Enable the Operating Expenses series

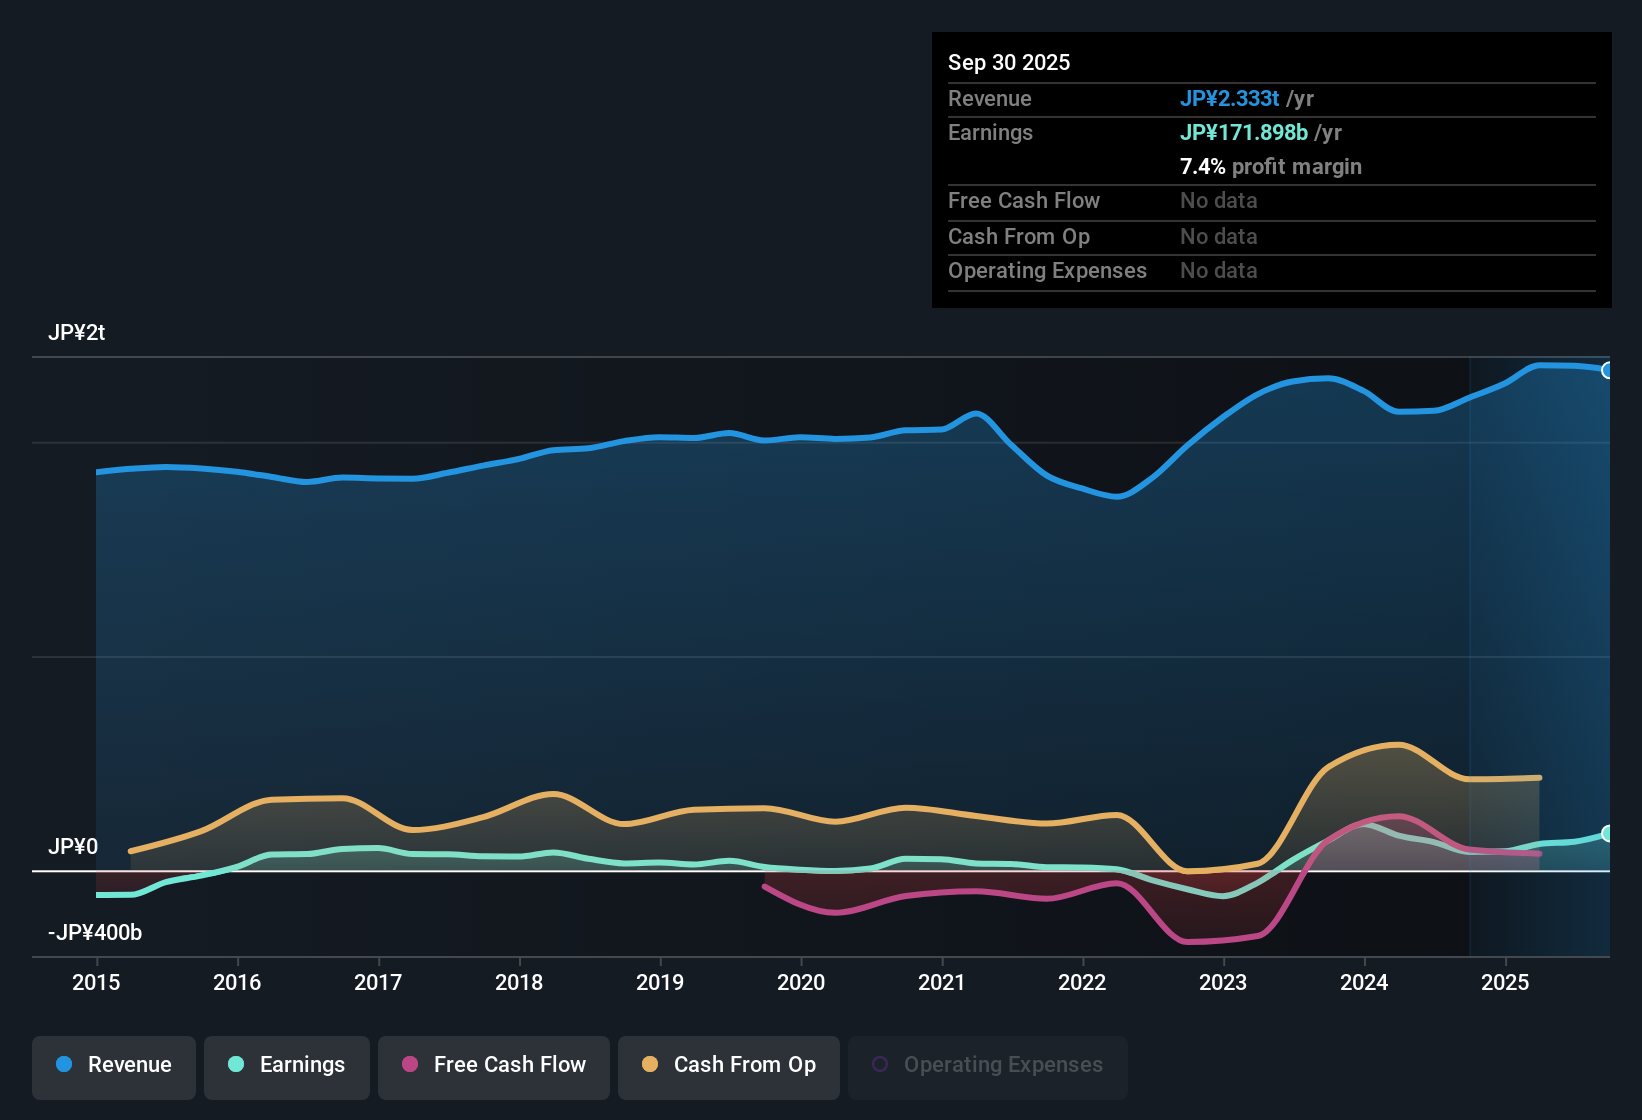point(987,1065)
